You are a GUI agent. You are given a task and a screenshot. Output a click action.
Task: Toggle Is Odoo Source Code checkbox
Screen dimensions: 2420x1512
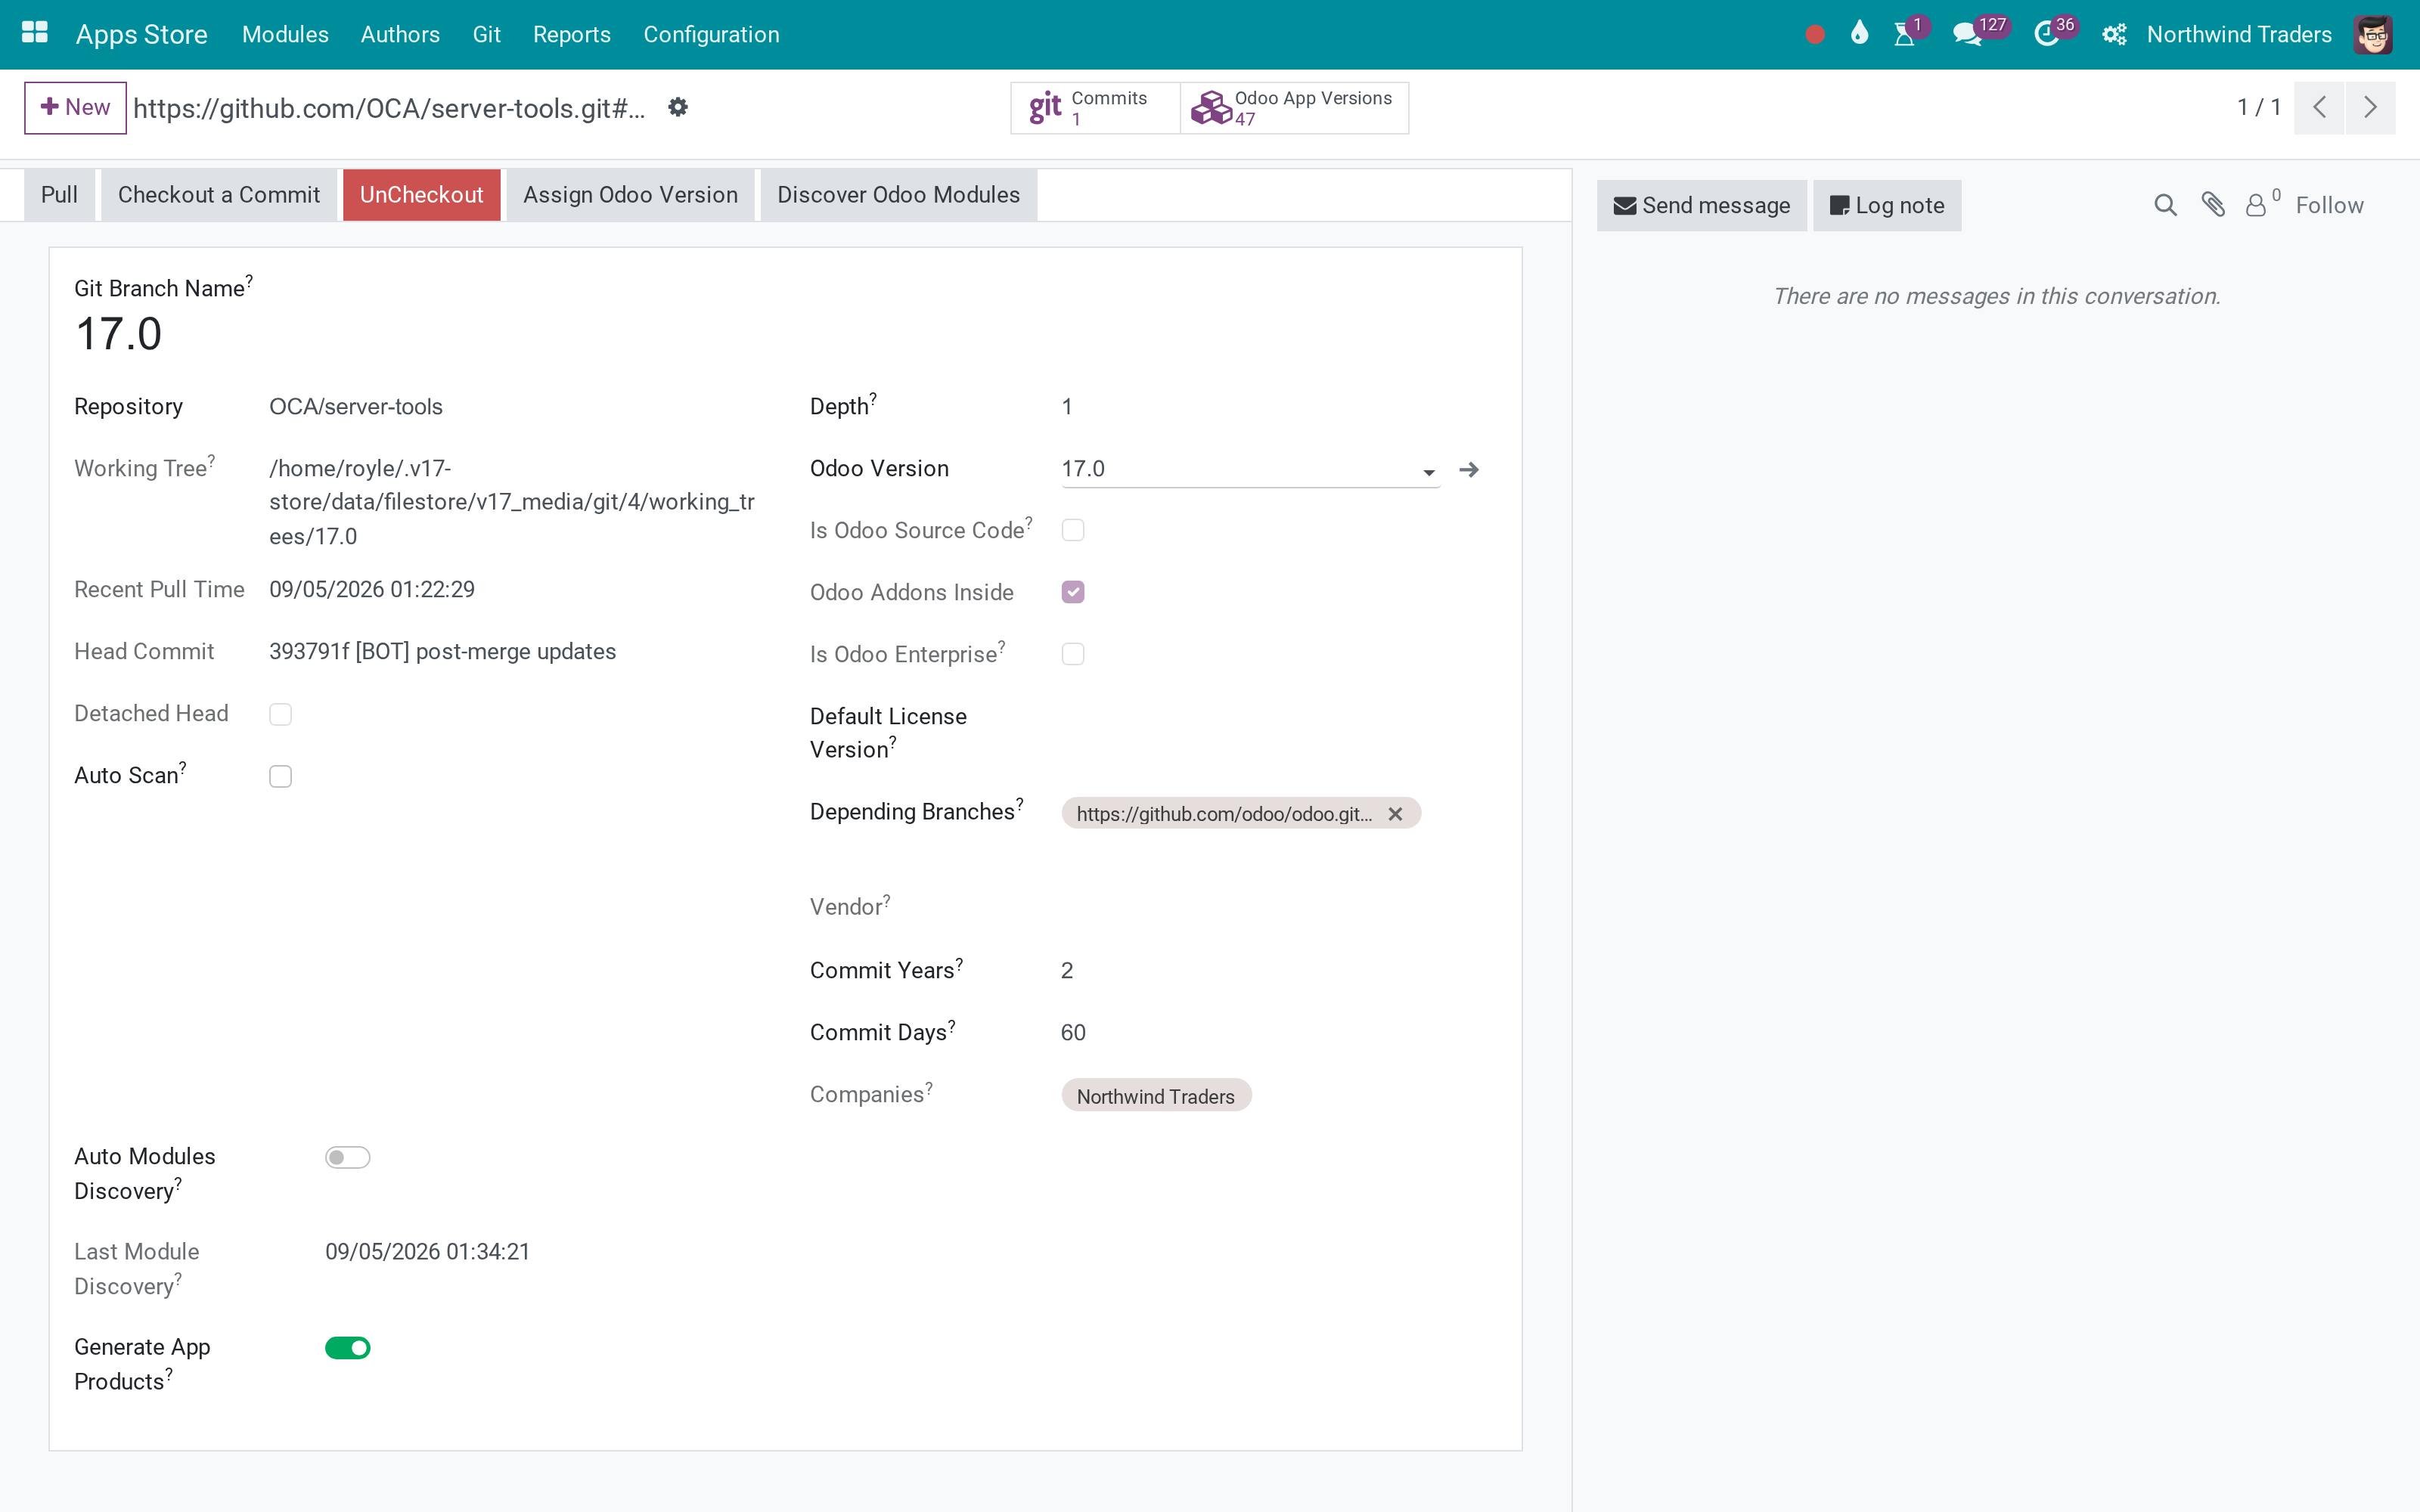[1073, 530]
